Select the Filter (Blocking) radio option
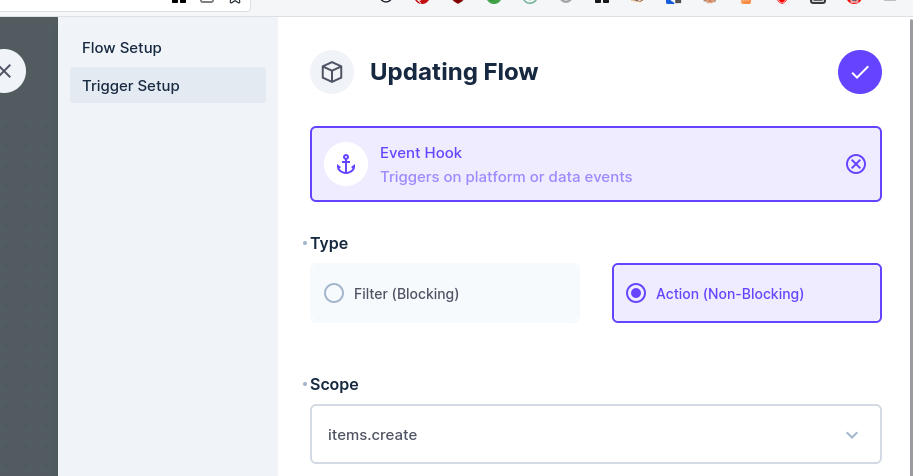913x476 pixels. click(x=445, y=293)
